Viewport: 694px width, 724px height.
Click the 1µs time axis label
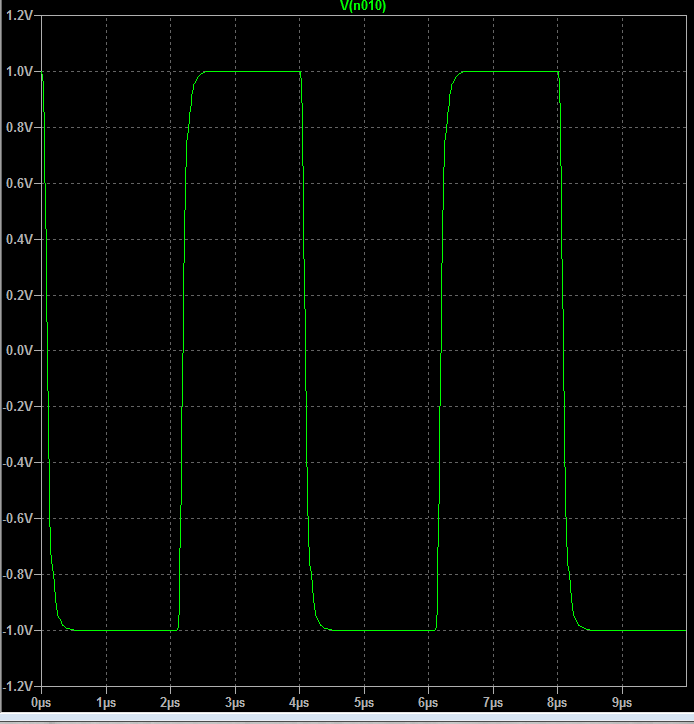pos(106,703)
